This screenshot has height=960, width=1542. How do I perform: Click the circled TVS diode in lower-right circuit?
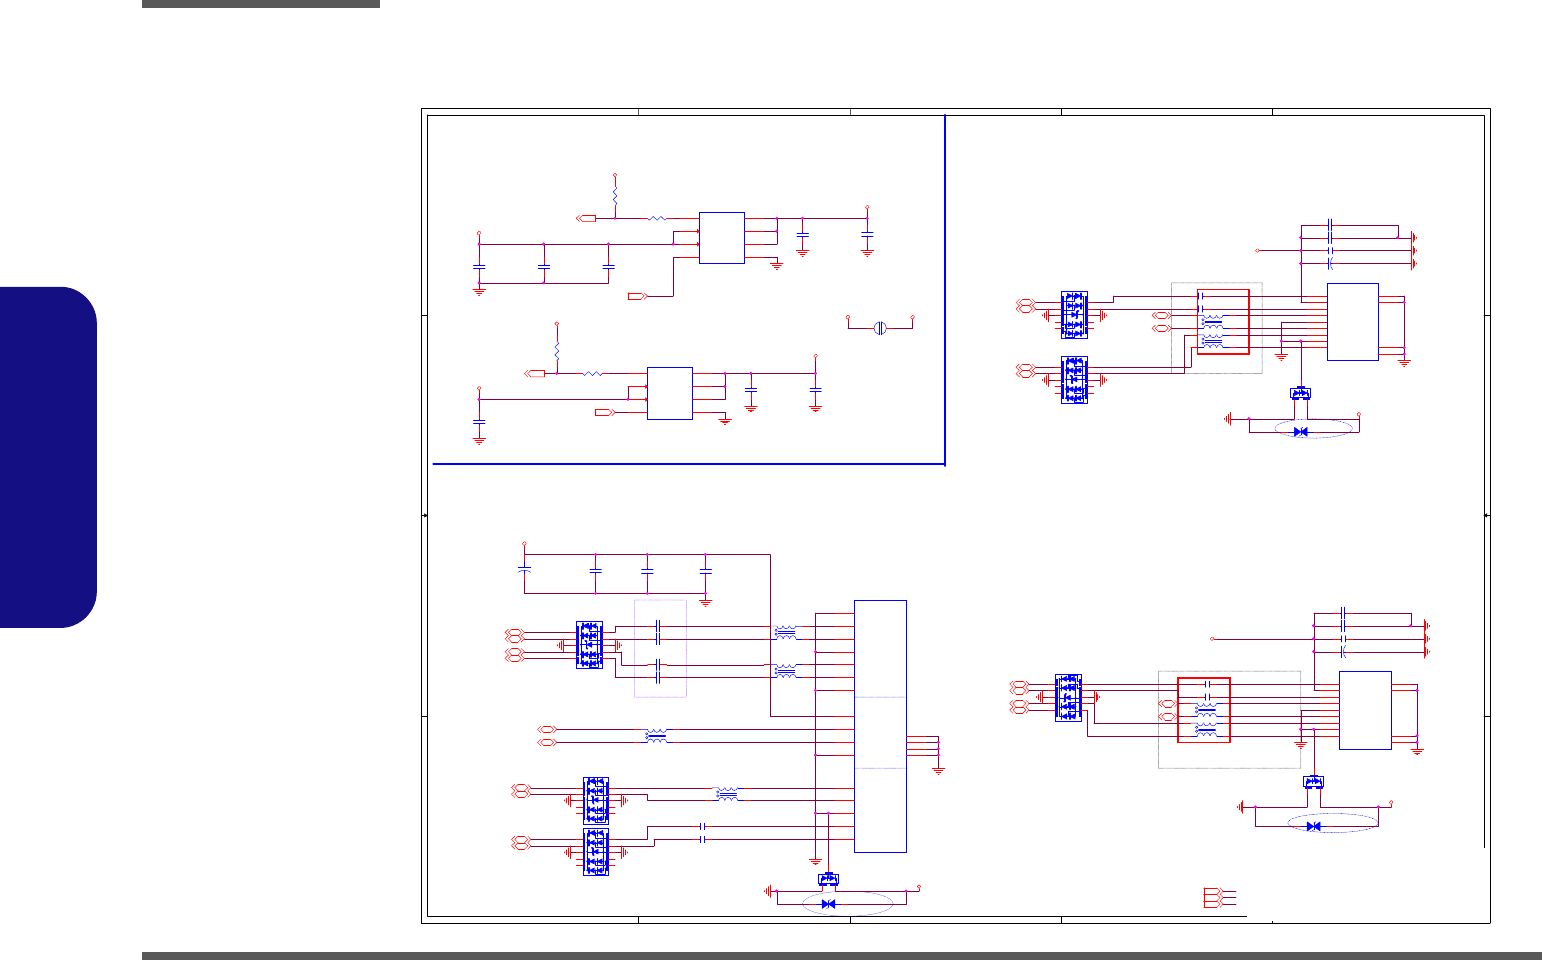(1313, 826)
